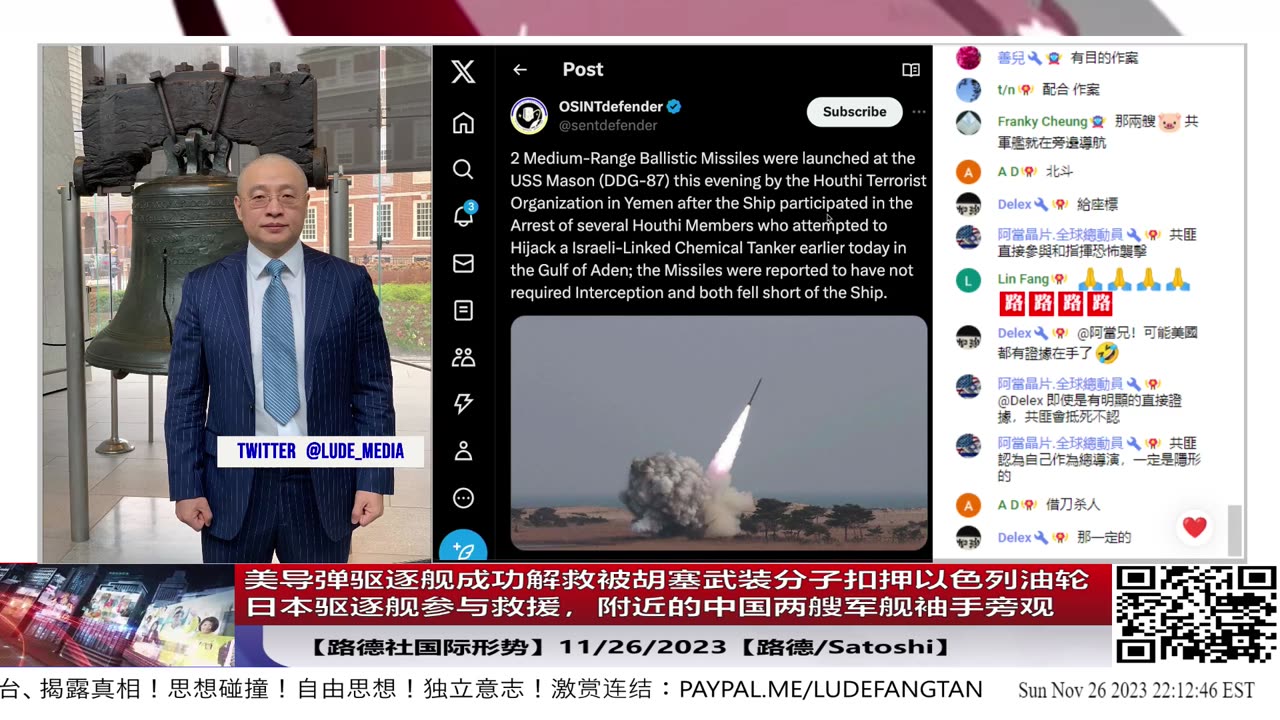The image size is (1280, 720).
Task: Open the lightning bolt Premium icon
Action: (463, 404)
